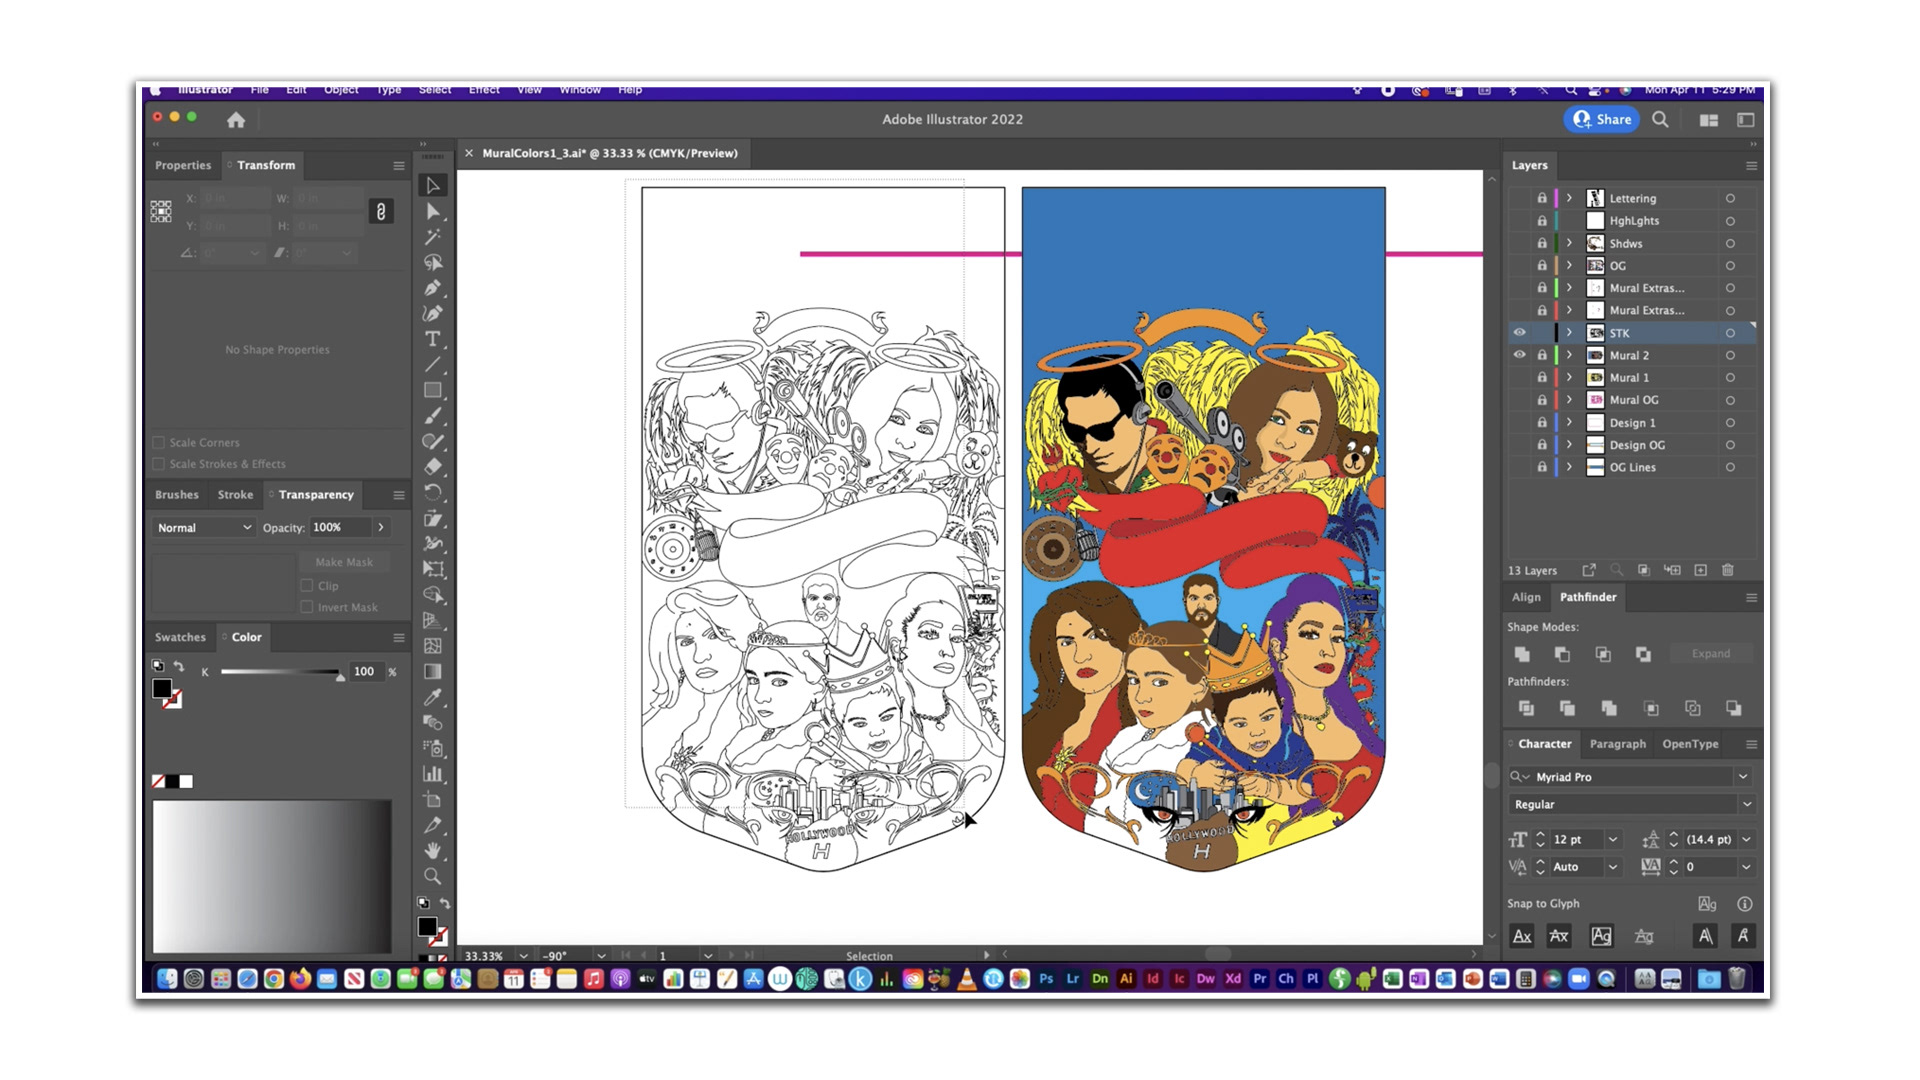Click the Share button

click(1602, 119)
